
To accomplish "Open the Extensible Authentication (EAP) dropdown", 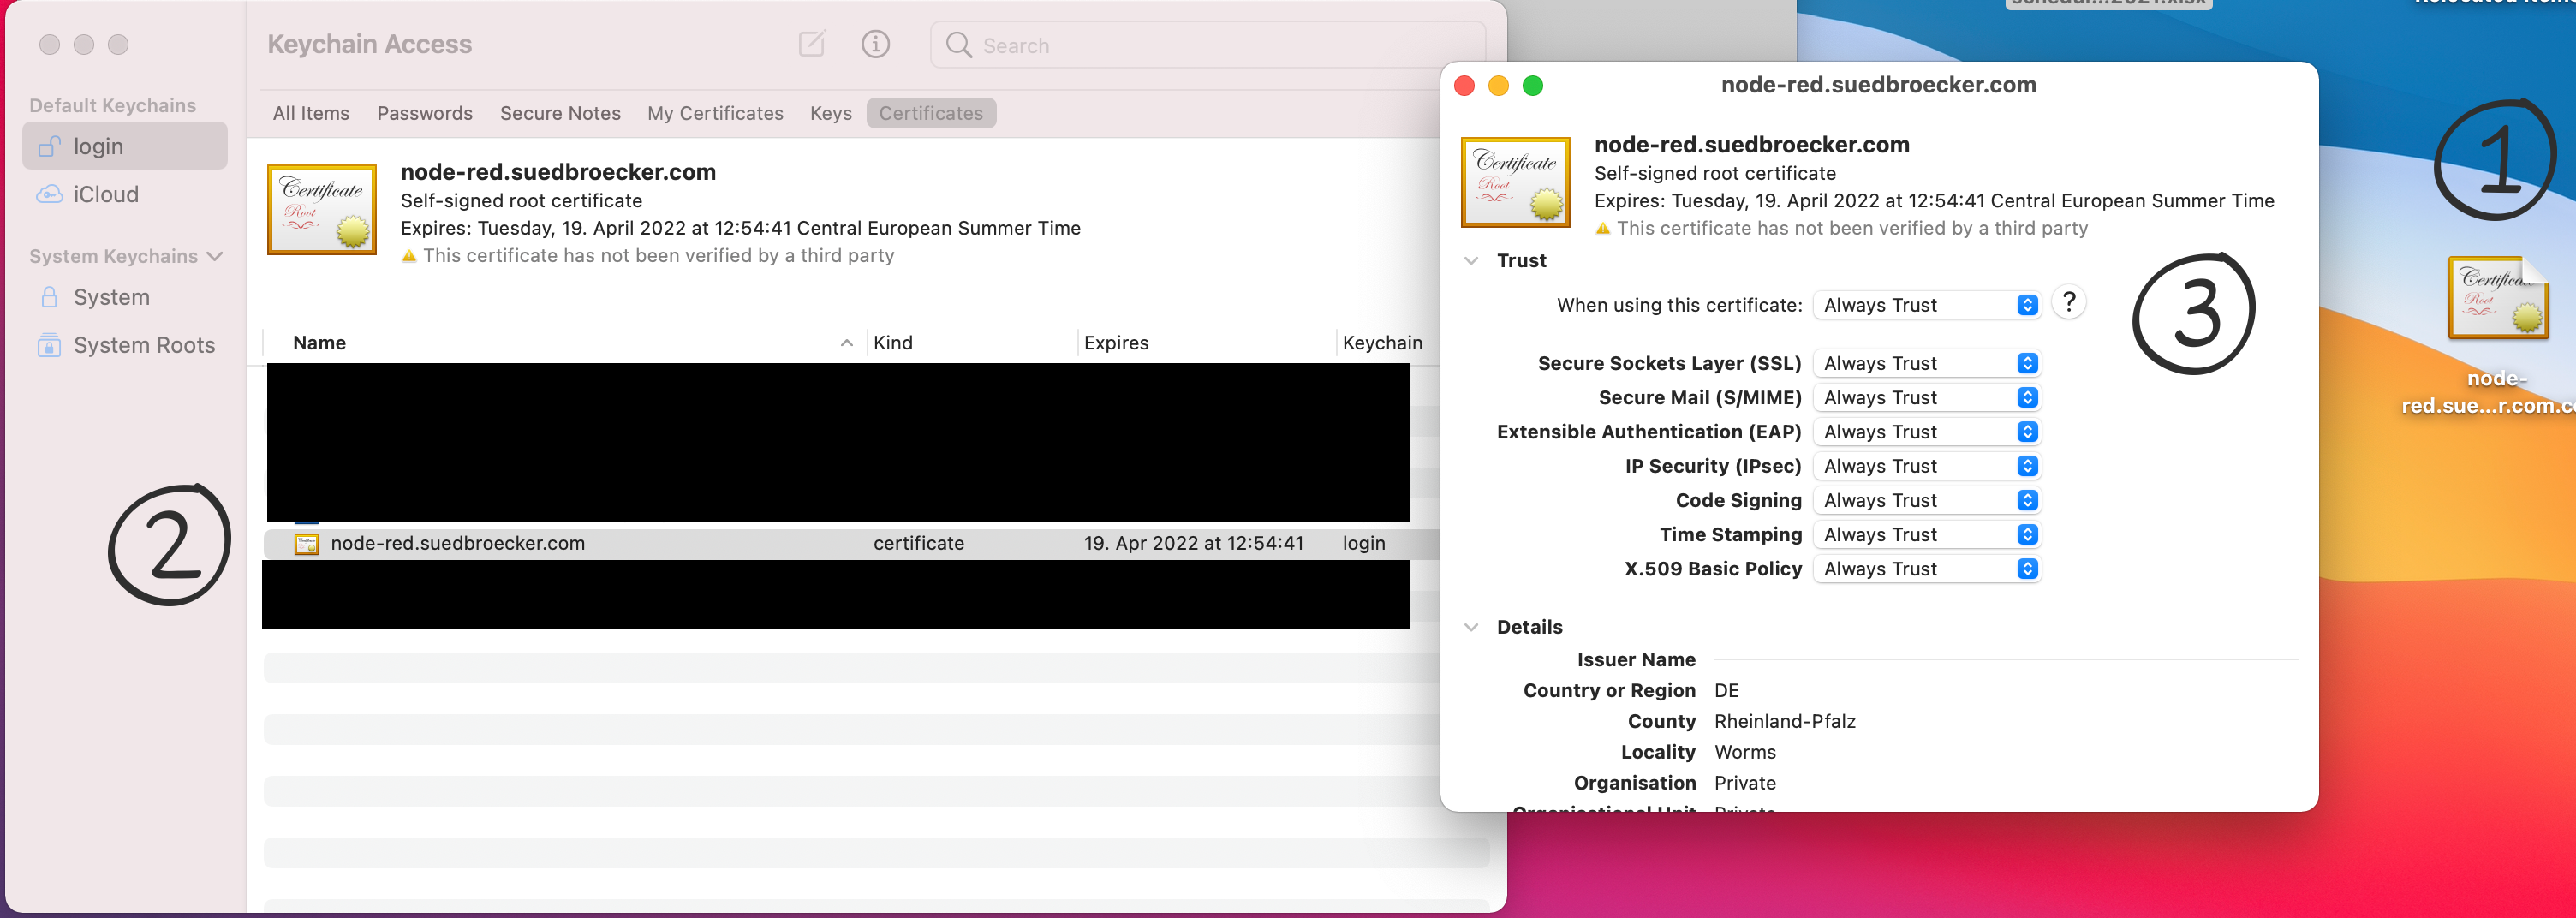I will click(x=1926, y=432).
